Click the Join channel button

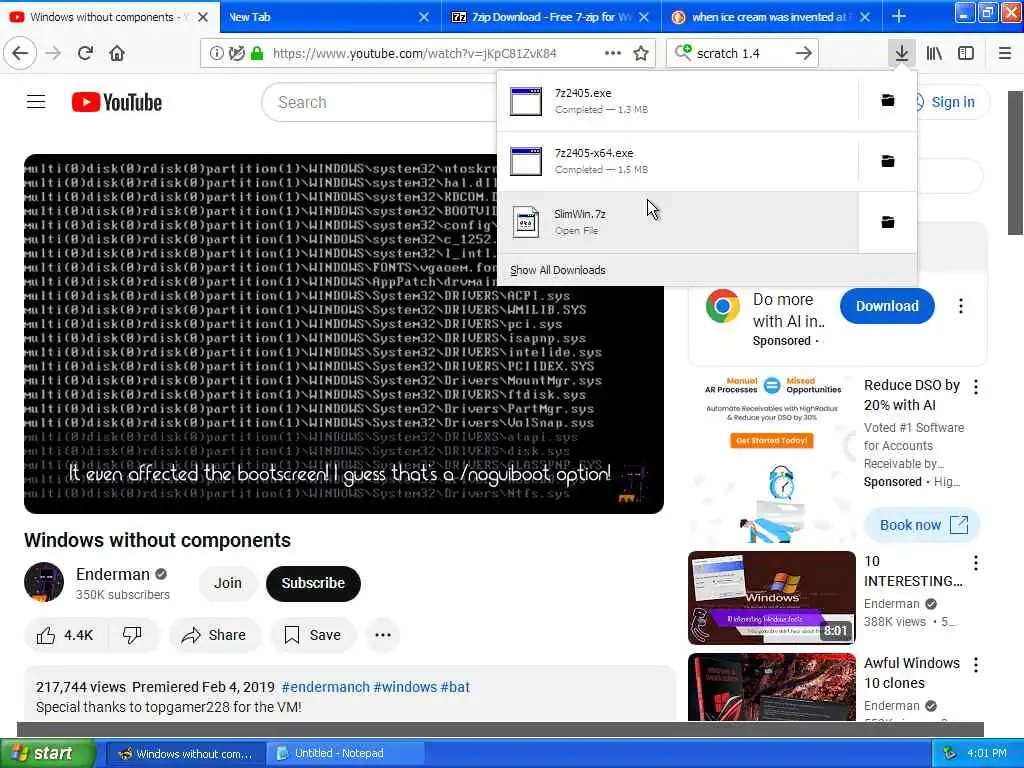tap(227, 583)
